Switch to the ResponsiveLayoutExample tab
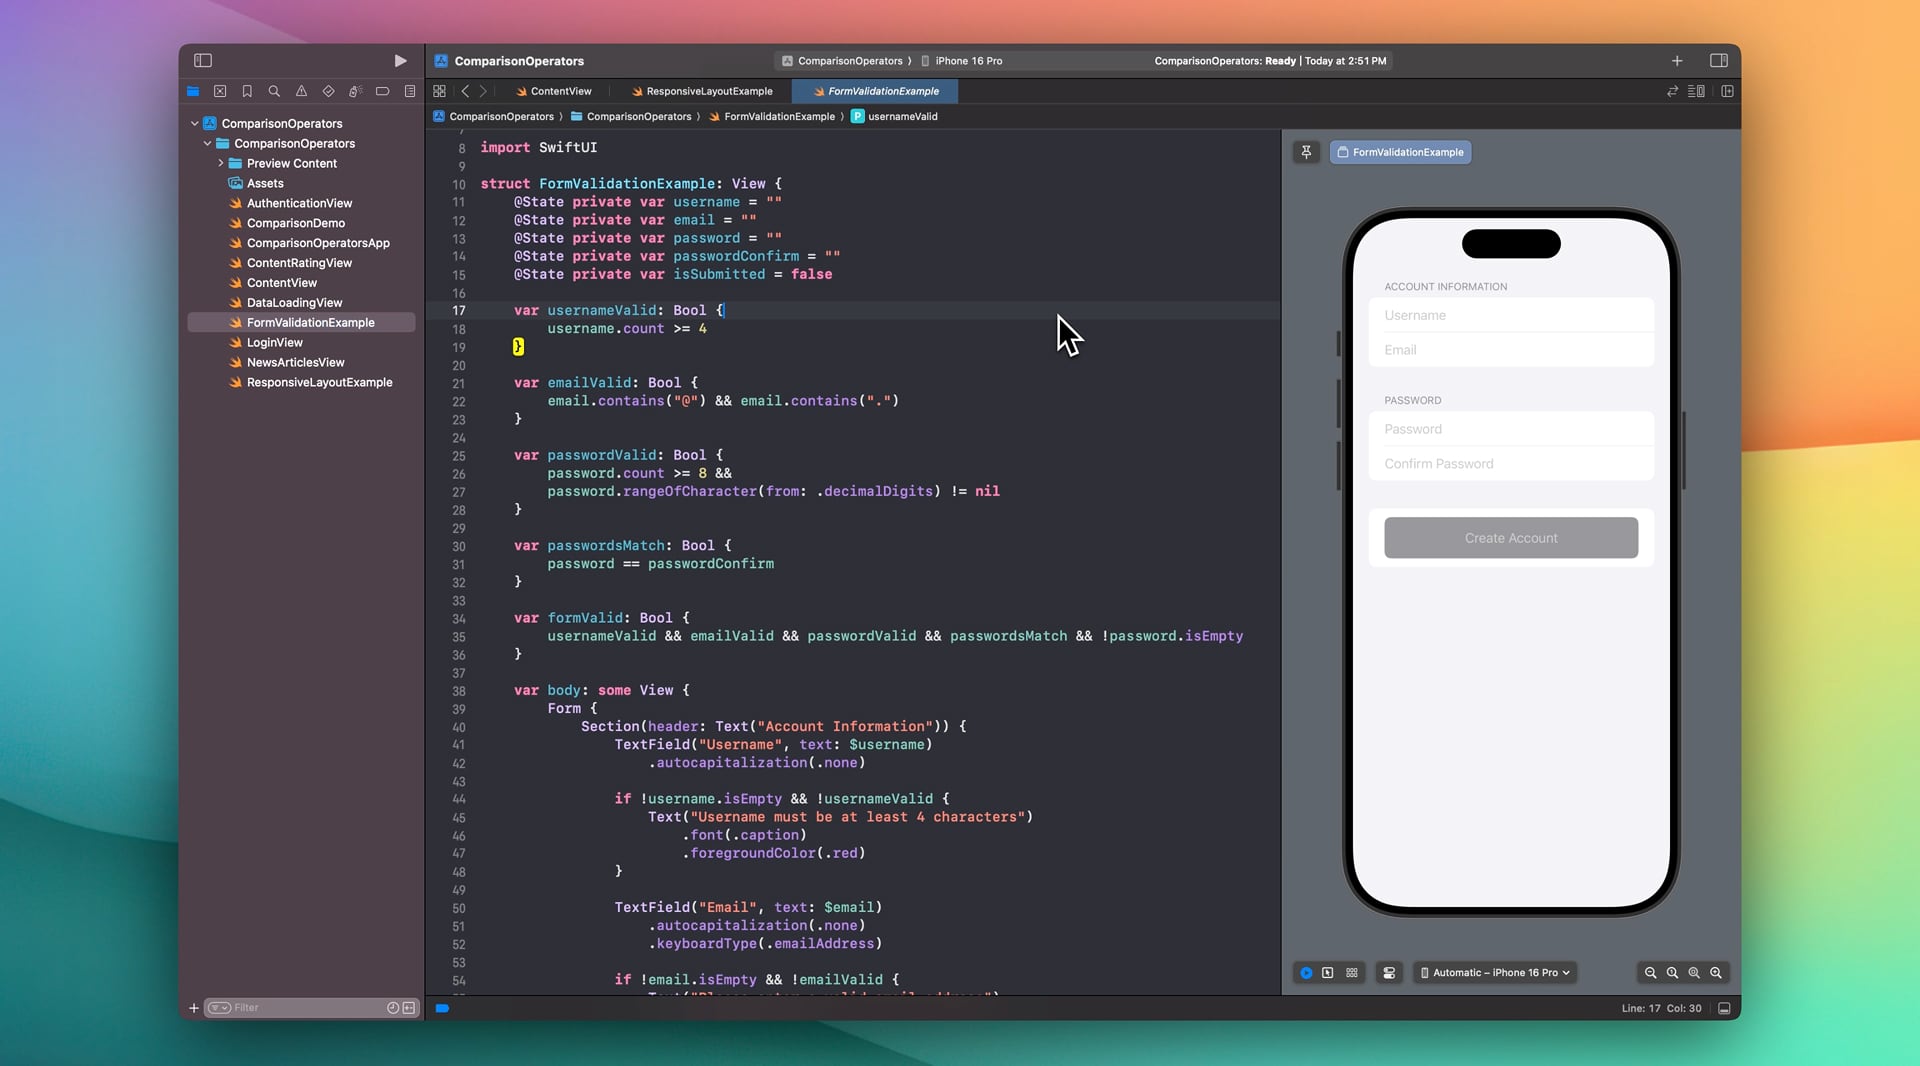Viewport: 1920px width, 1066px height. pyautogui.click(x=702, y=91)
